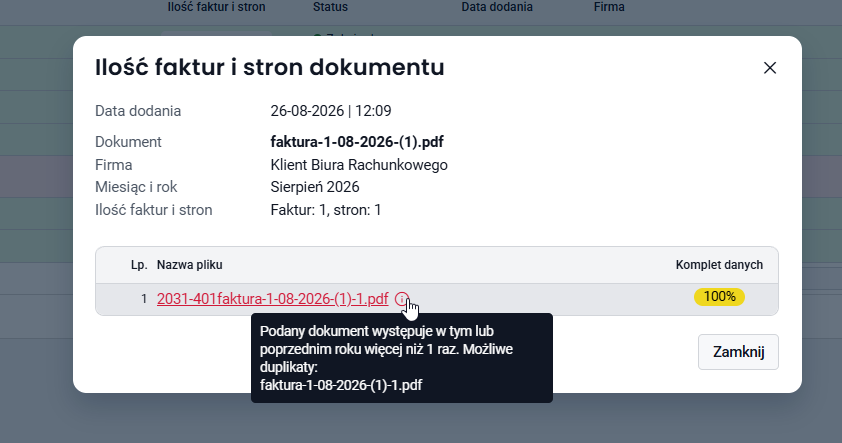
Task: Click the duplicate file name in the tooltip
Action: pyautogui.click(x=341, y=385)
